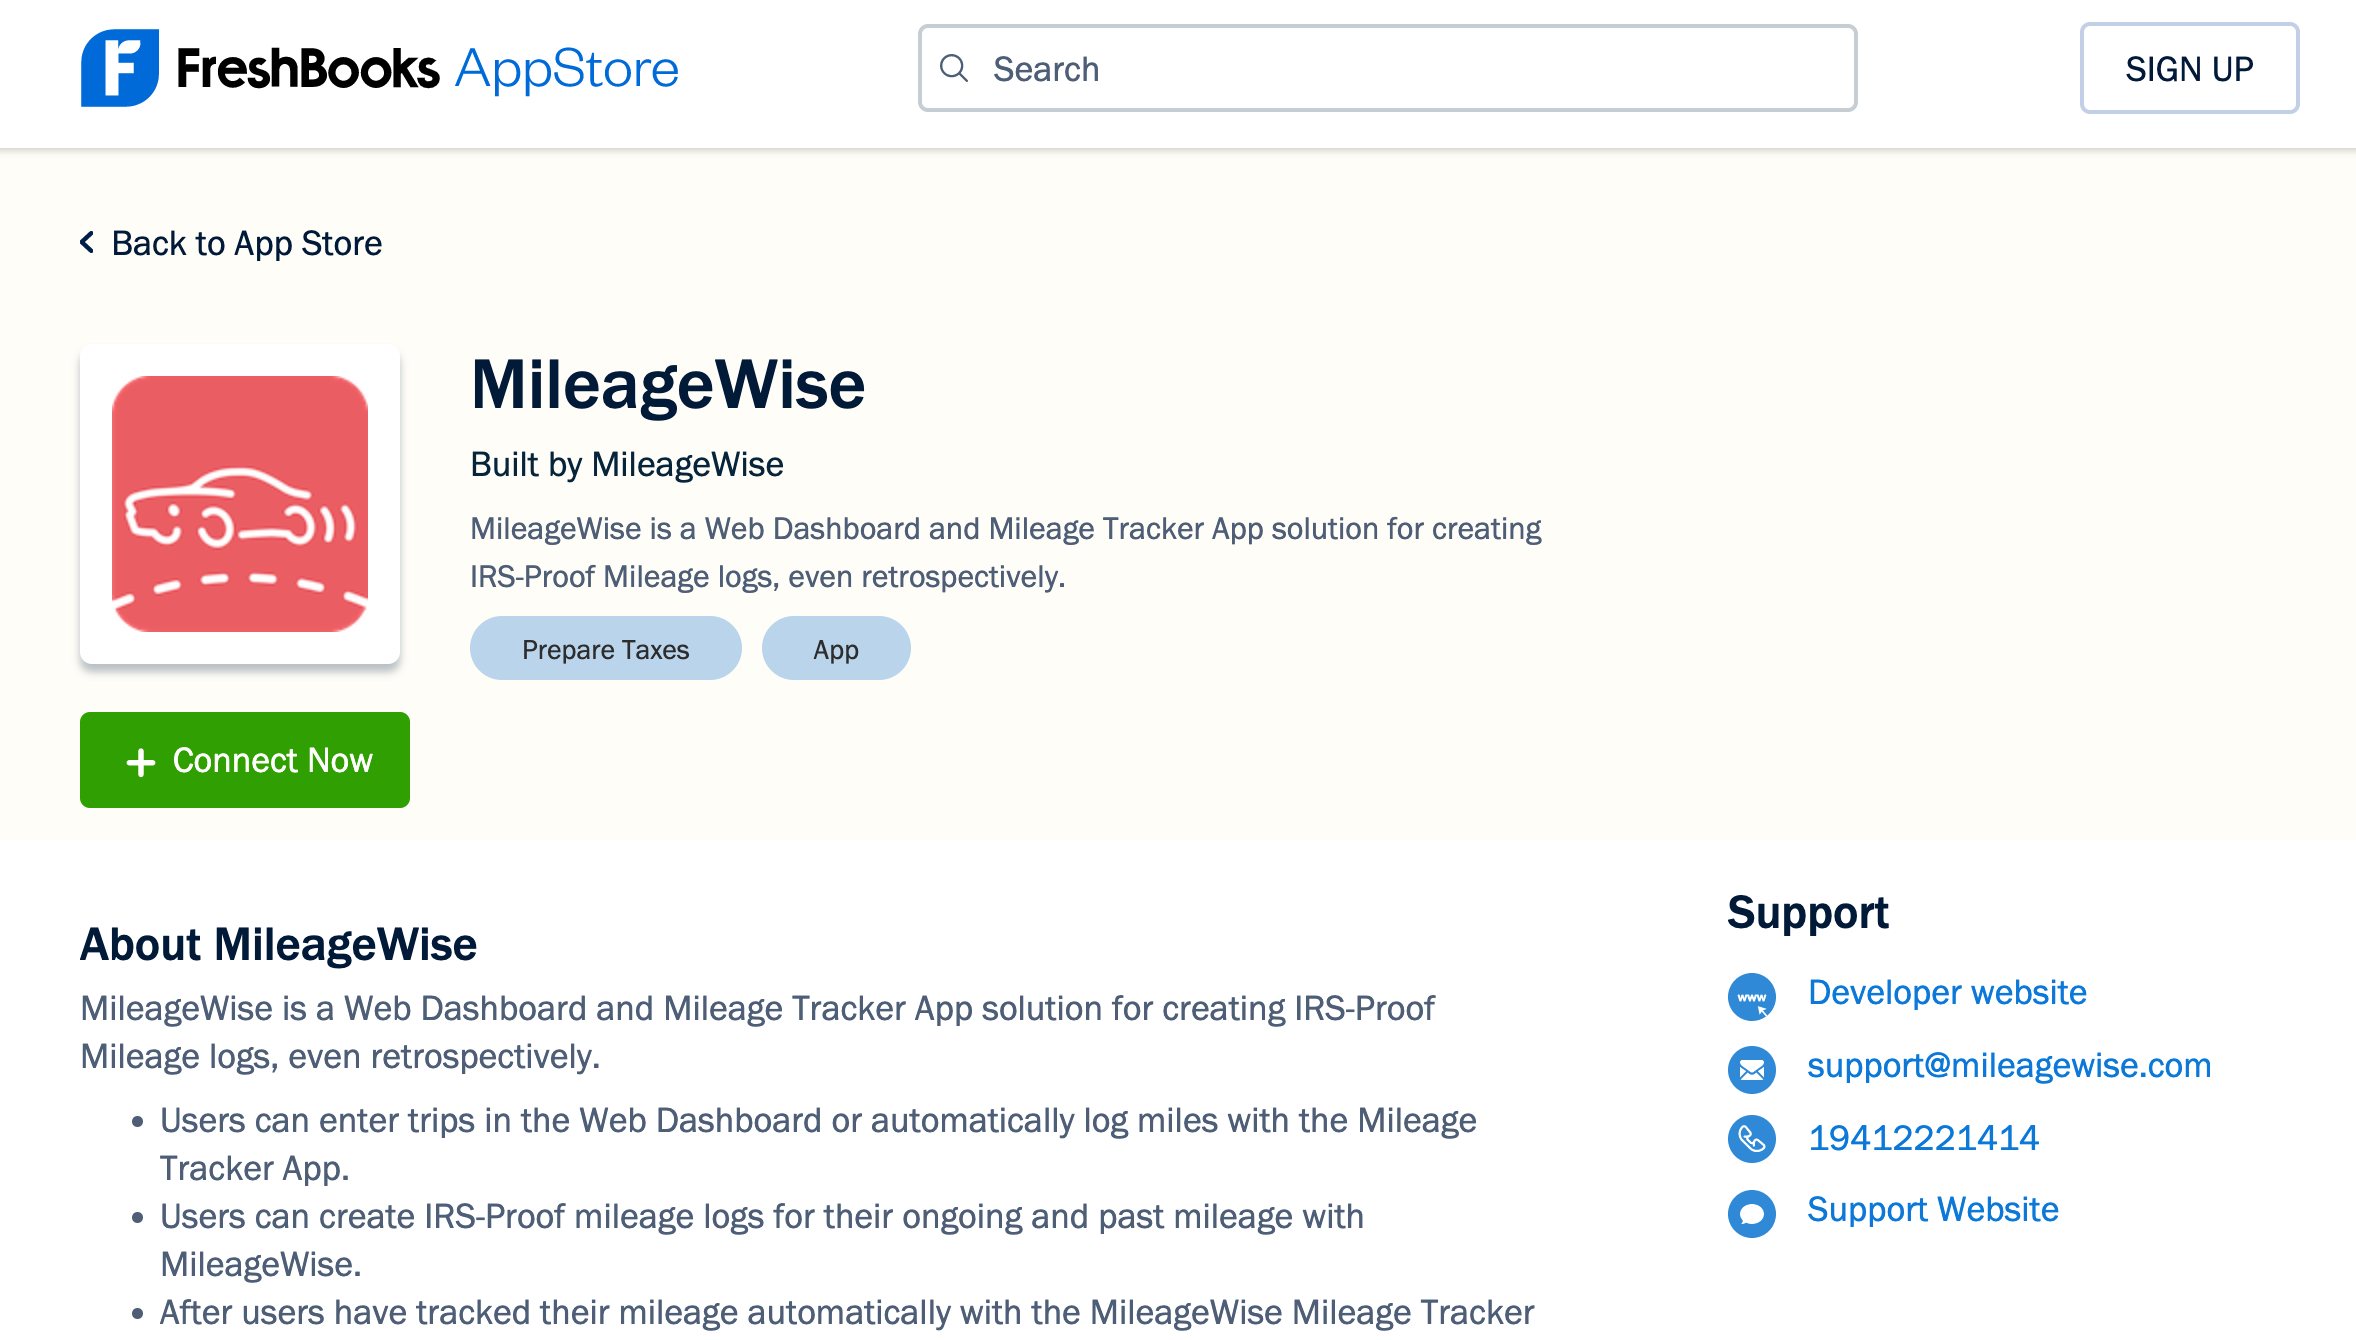Screen dimensions: 2356x1340
Task: Click the plus icon on Connect Now
Action: [x=141, y=762]
